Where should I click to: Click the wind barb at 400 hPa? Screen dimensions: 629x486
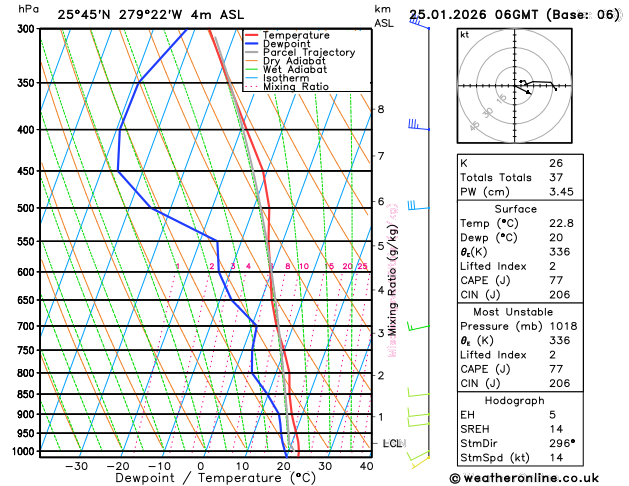click(418, 125)
